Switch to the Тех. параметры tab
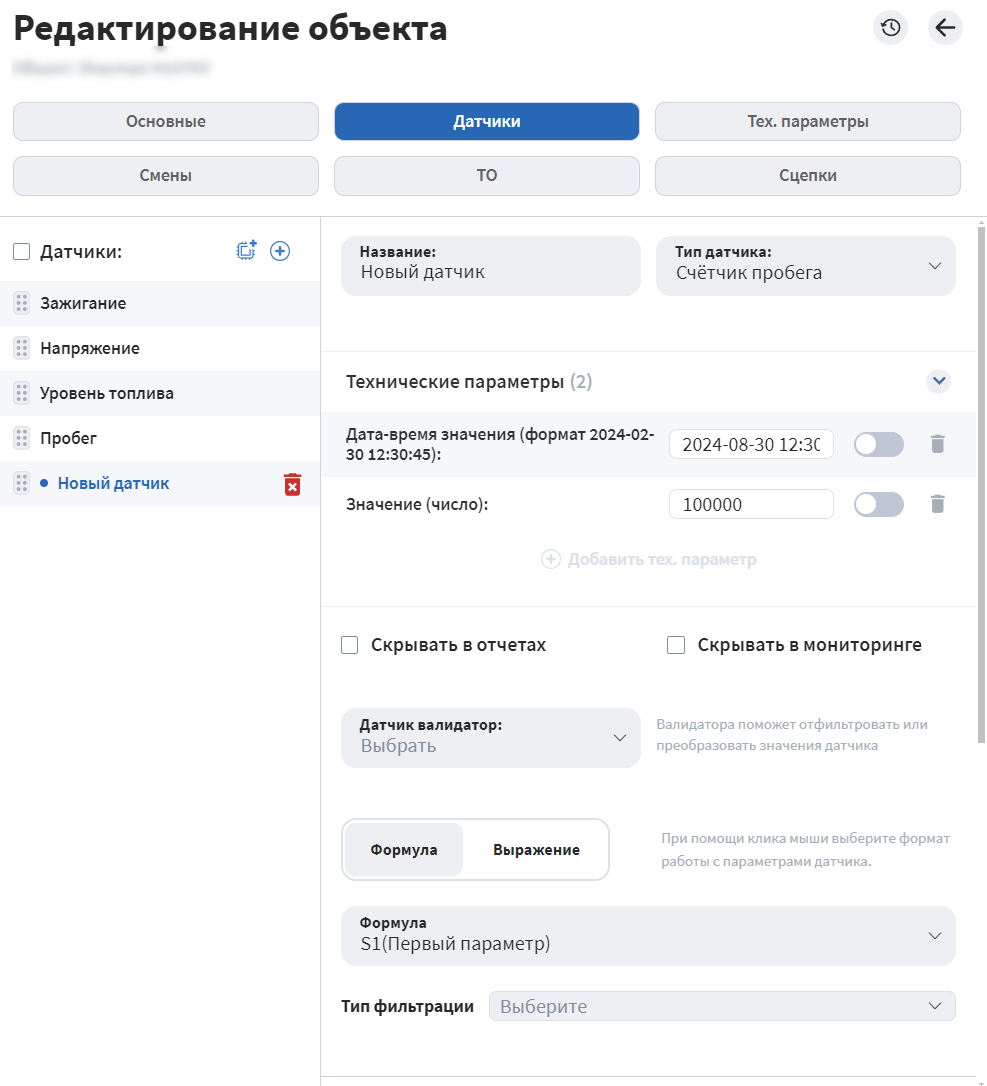987x1086 pixels. coord(807,122)
